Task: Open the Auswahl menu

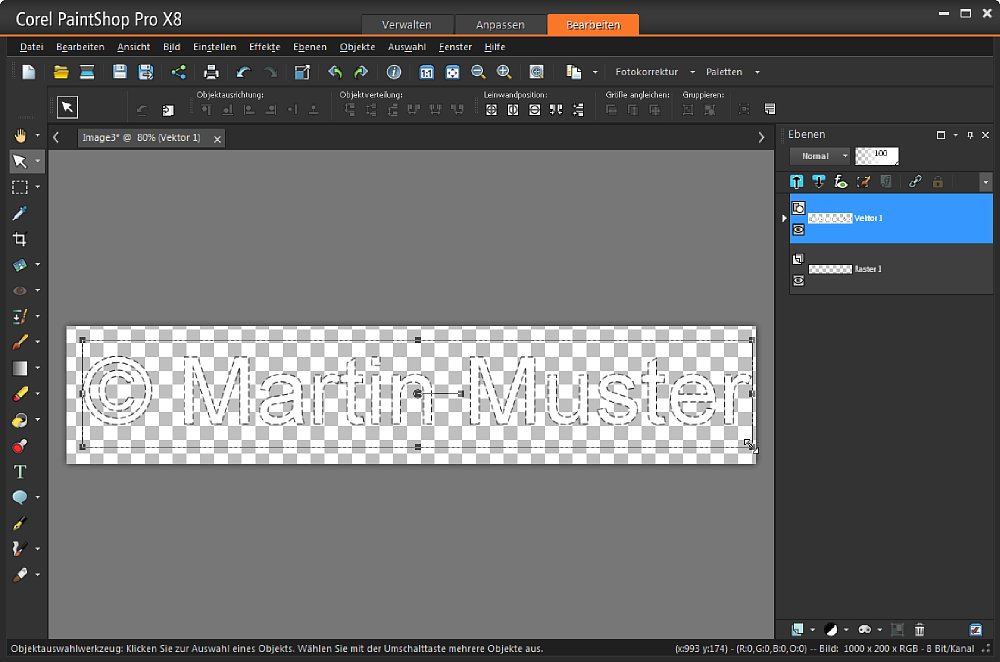Action: point(406,47)
